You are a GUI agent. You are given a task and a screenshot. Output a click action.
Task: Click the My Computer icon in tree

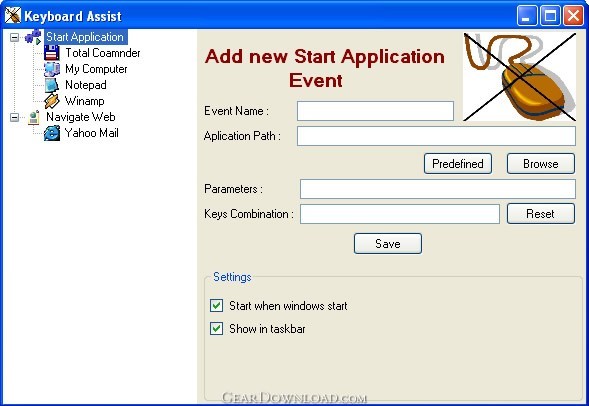(51, 69)
